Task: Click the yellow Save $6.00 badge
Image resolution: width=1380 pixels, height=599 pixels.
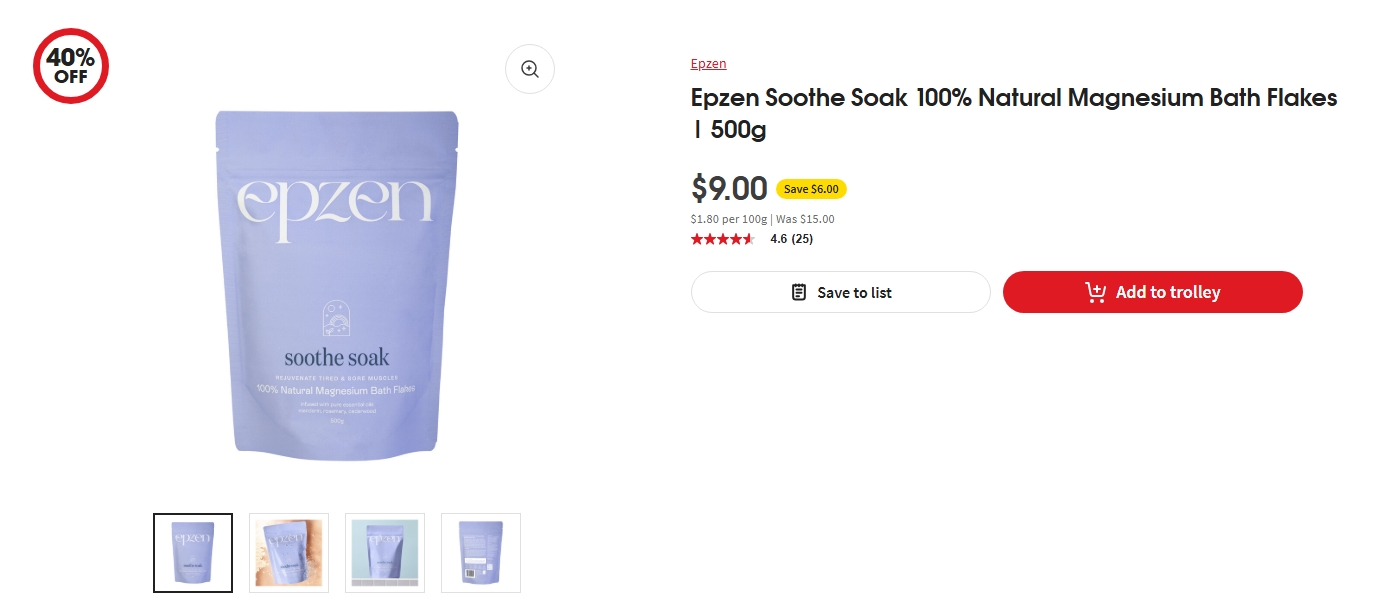Action: click(811, 189)
